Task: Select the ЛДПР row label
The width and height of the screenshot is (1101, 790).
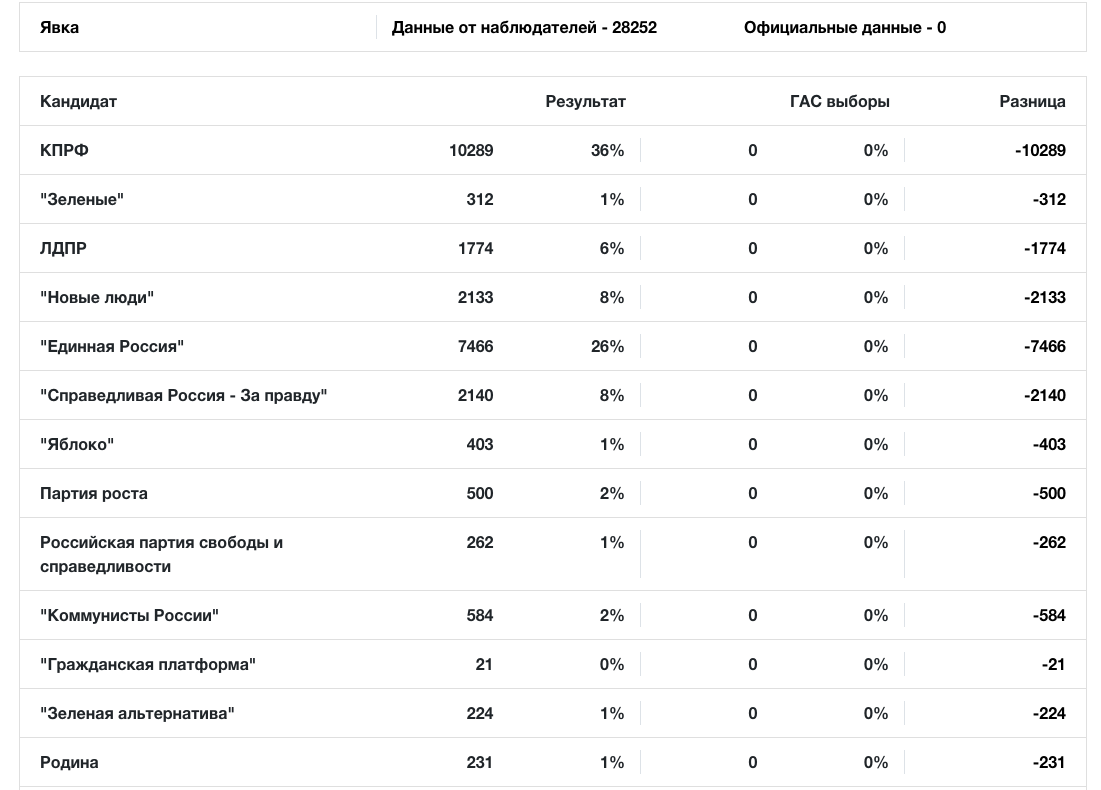Action: pos(63,248)
